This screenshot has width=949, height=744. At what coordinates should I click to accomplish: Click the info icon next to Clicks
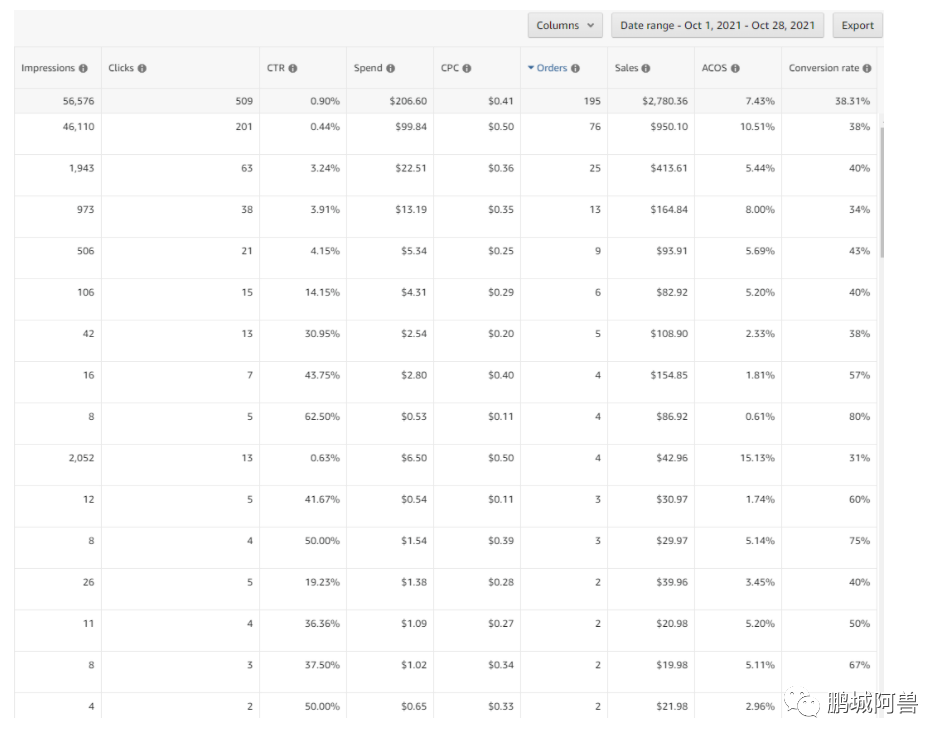coord(142,69)
